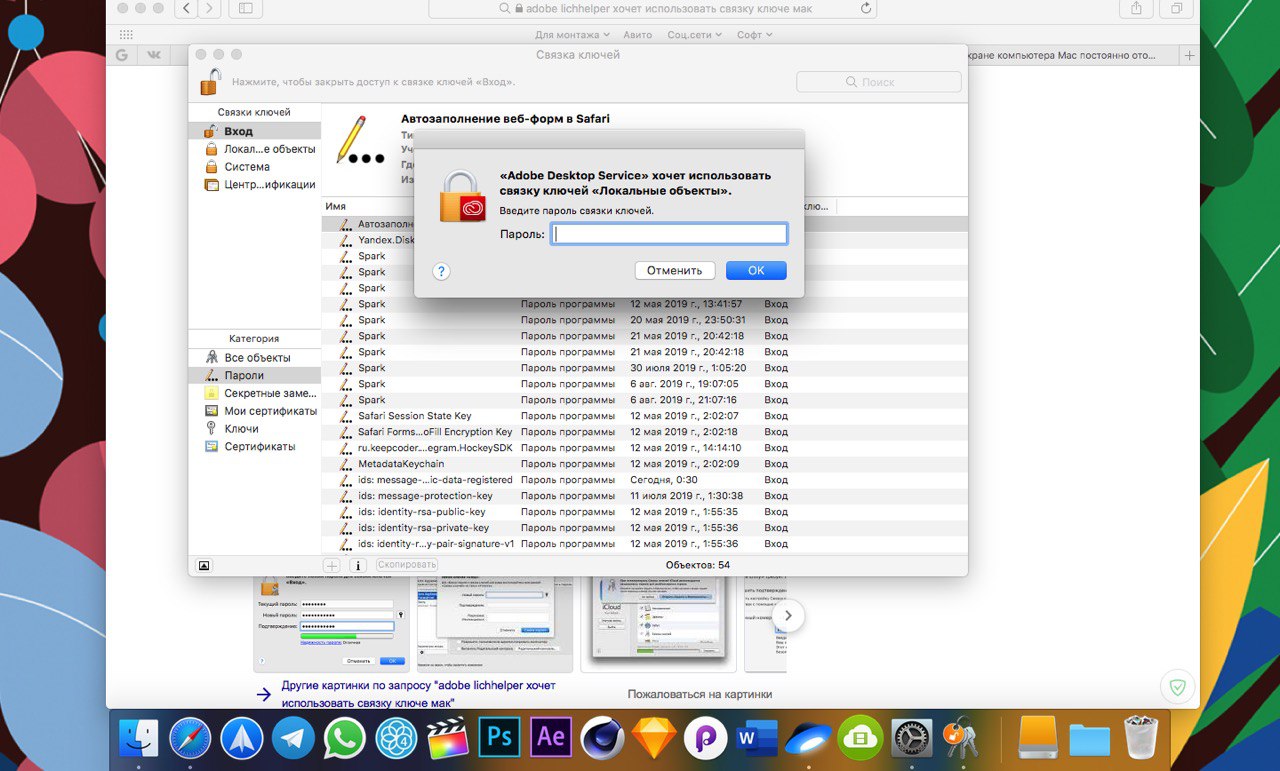1280x771 pixels.
Task: Open «Мои сертификаты» category
Action: [254, 411]
